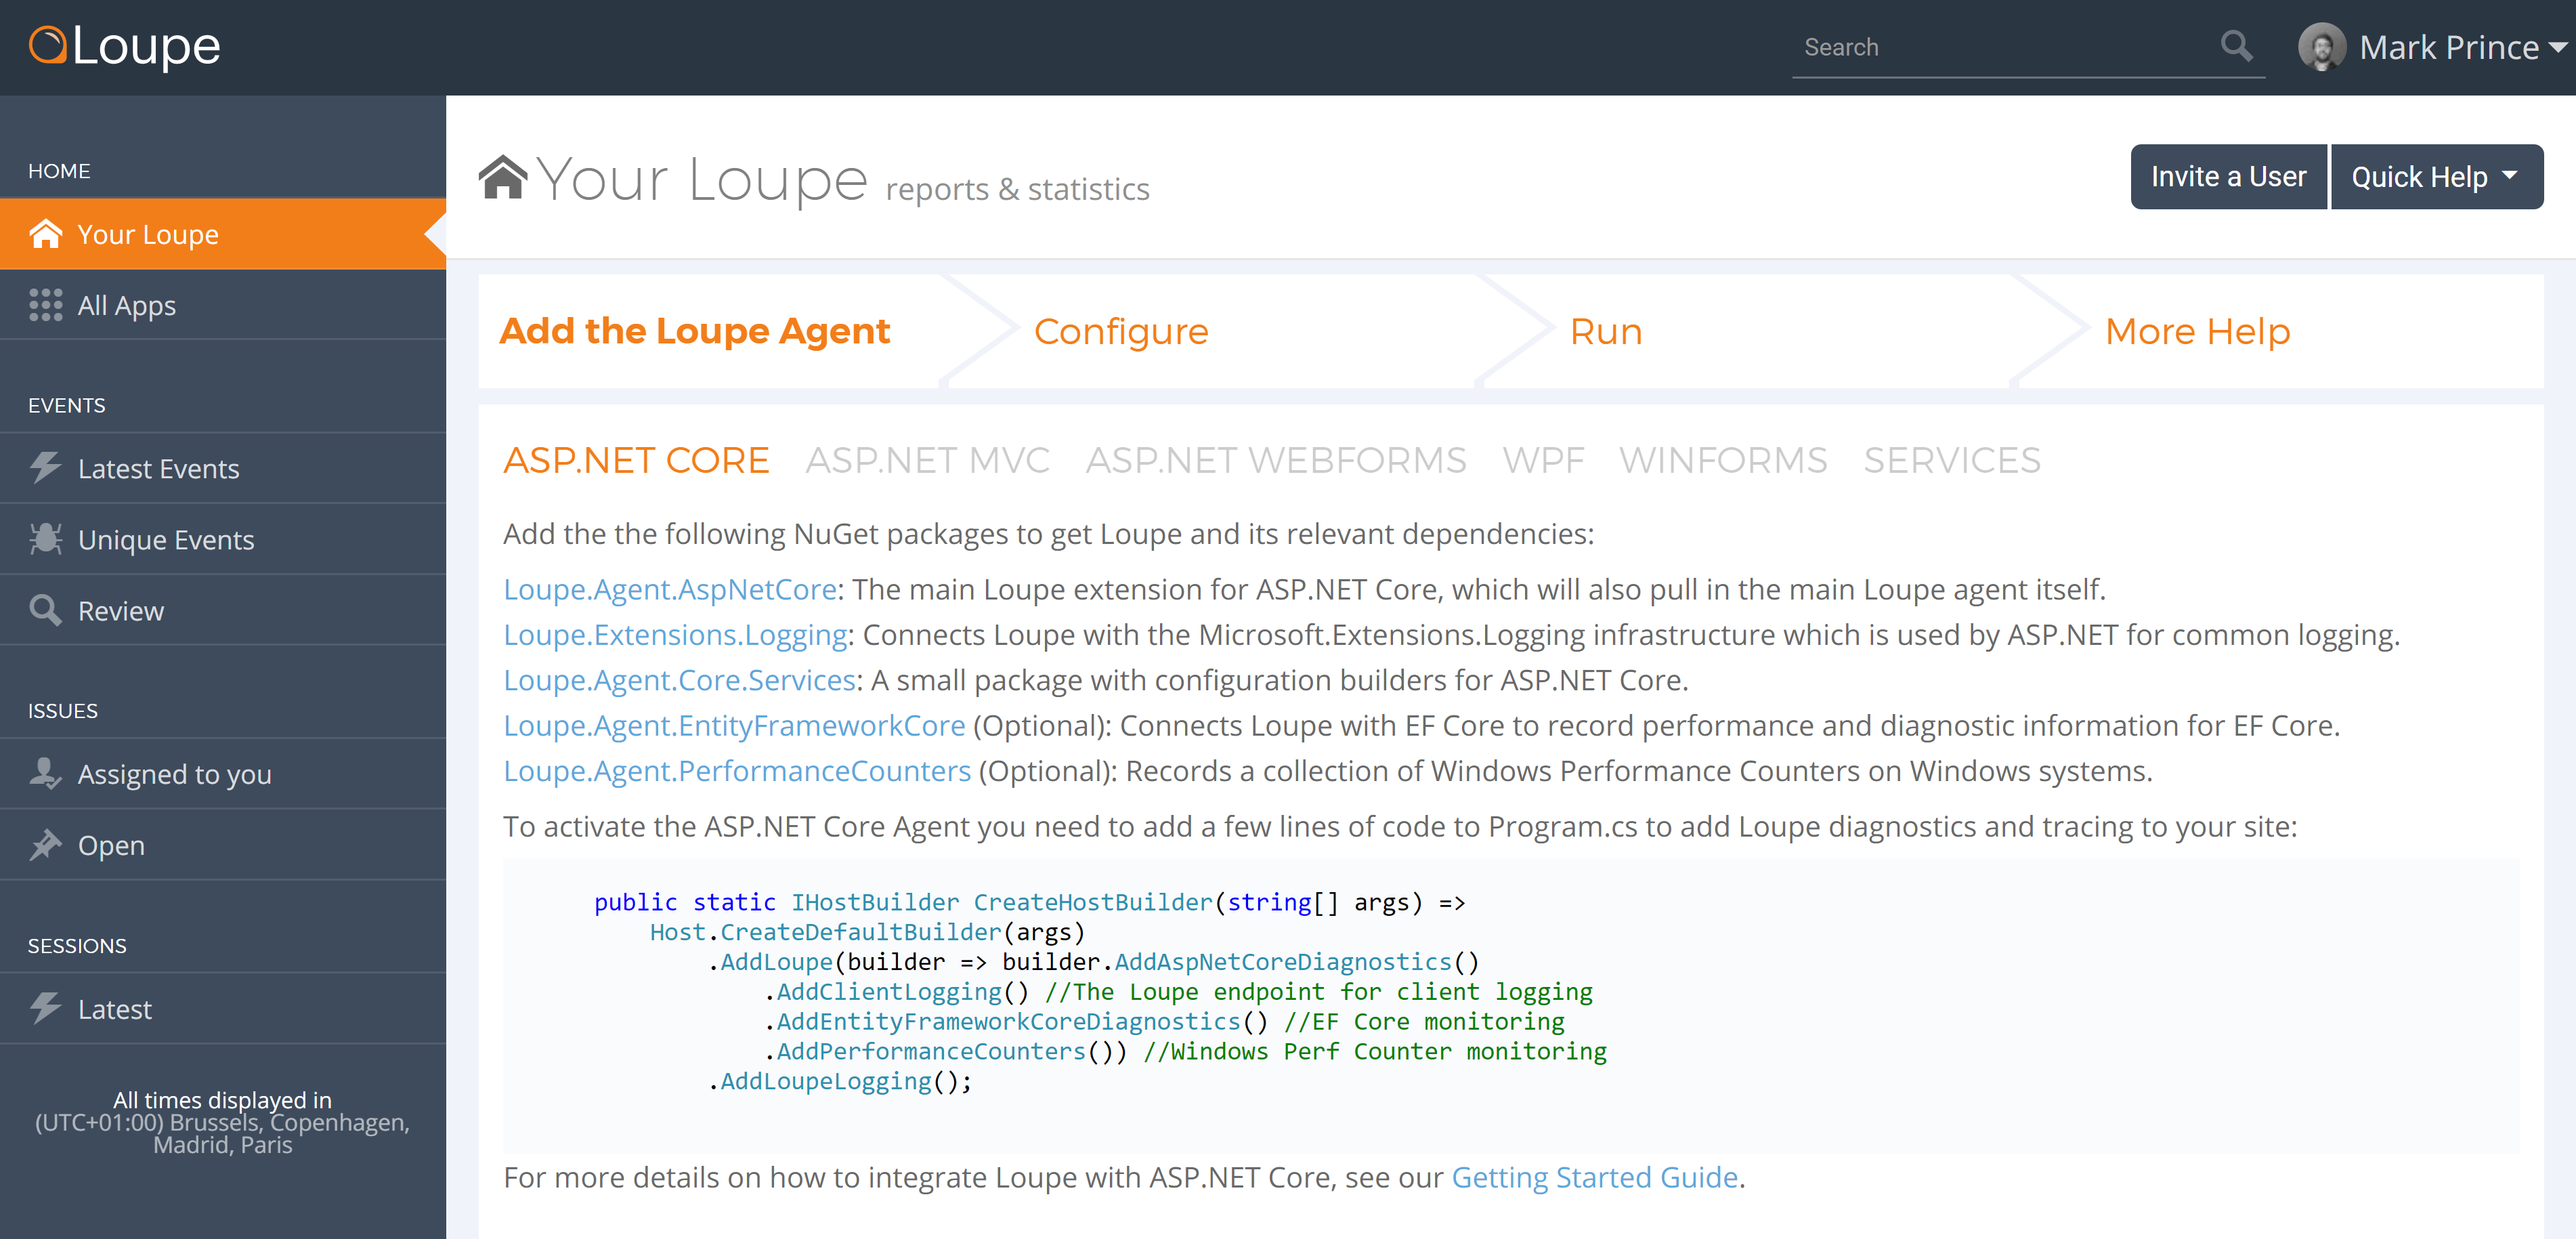Image resolution: width=2576 pixels, height=1239 pixels.
Task: Click AddClientLogging in the code sample
Action: 888,992
